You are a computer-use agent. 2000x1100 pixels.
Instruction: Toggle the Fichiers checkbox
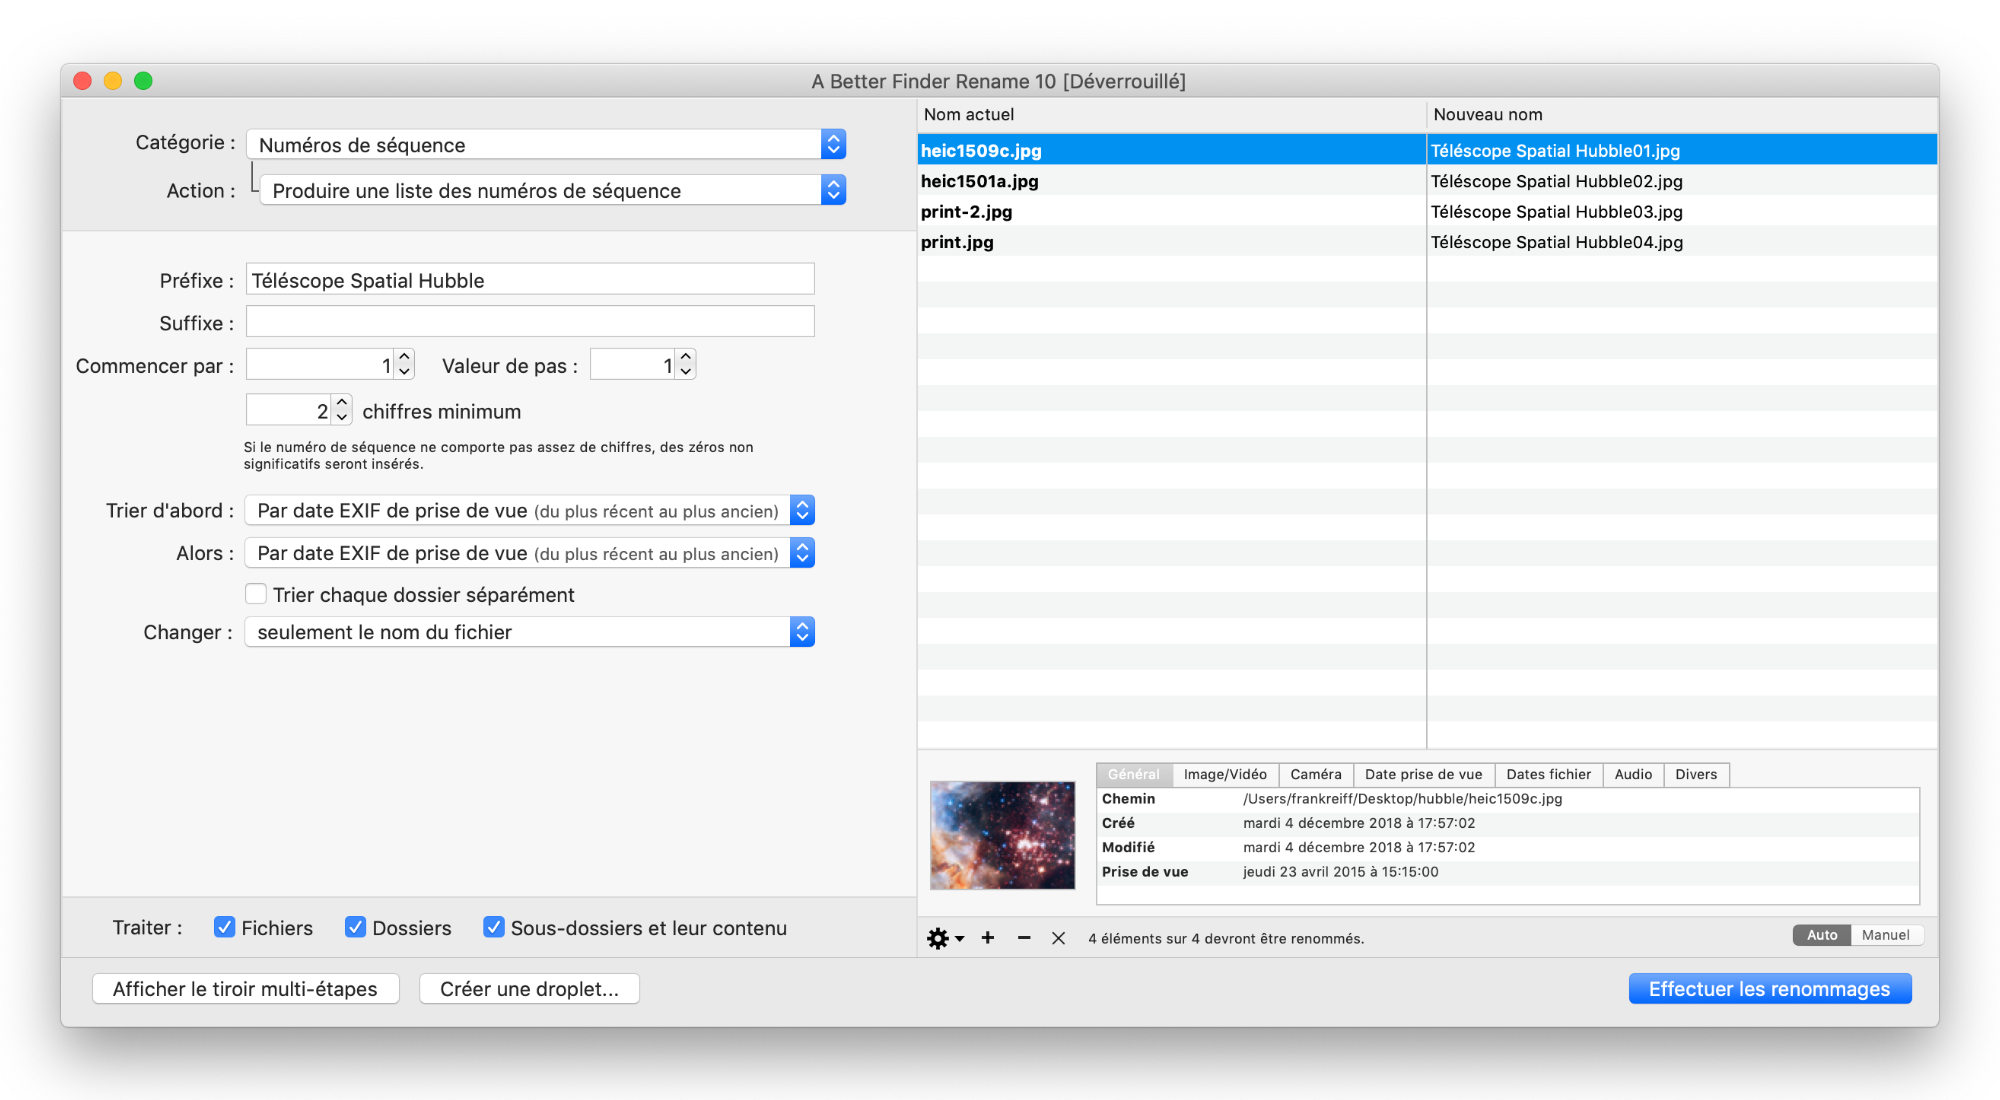point(225,927)
